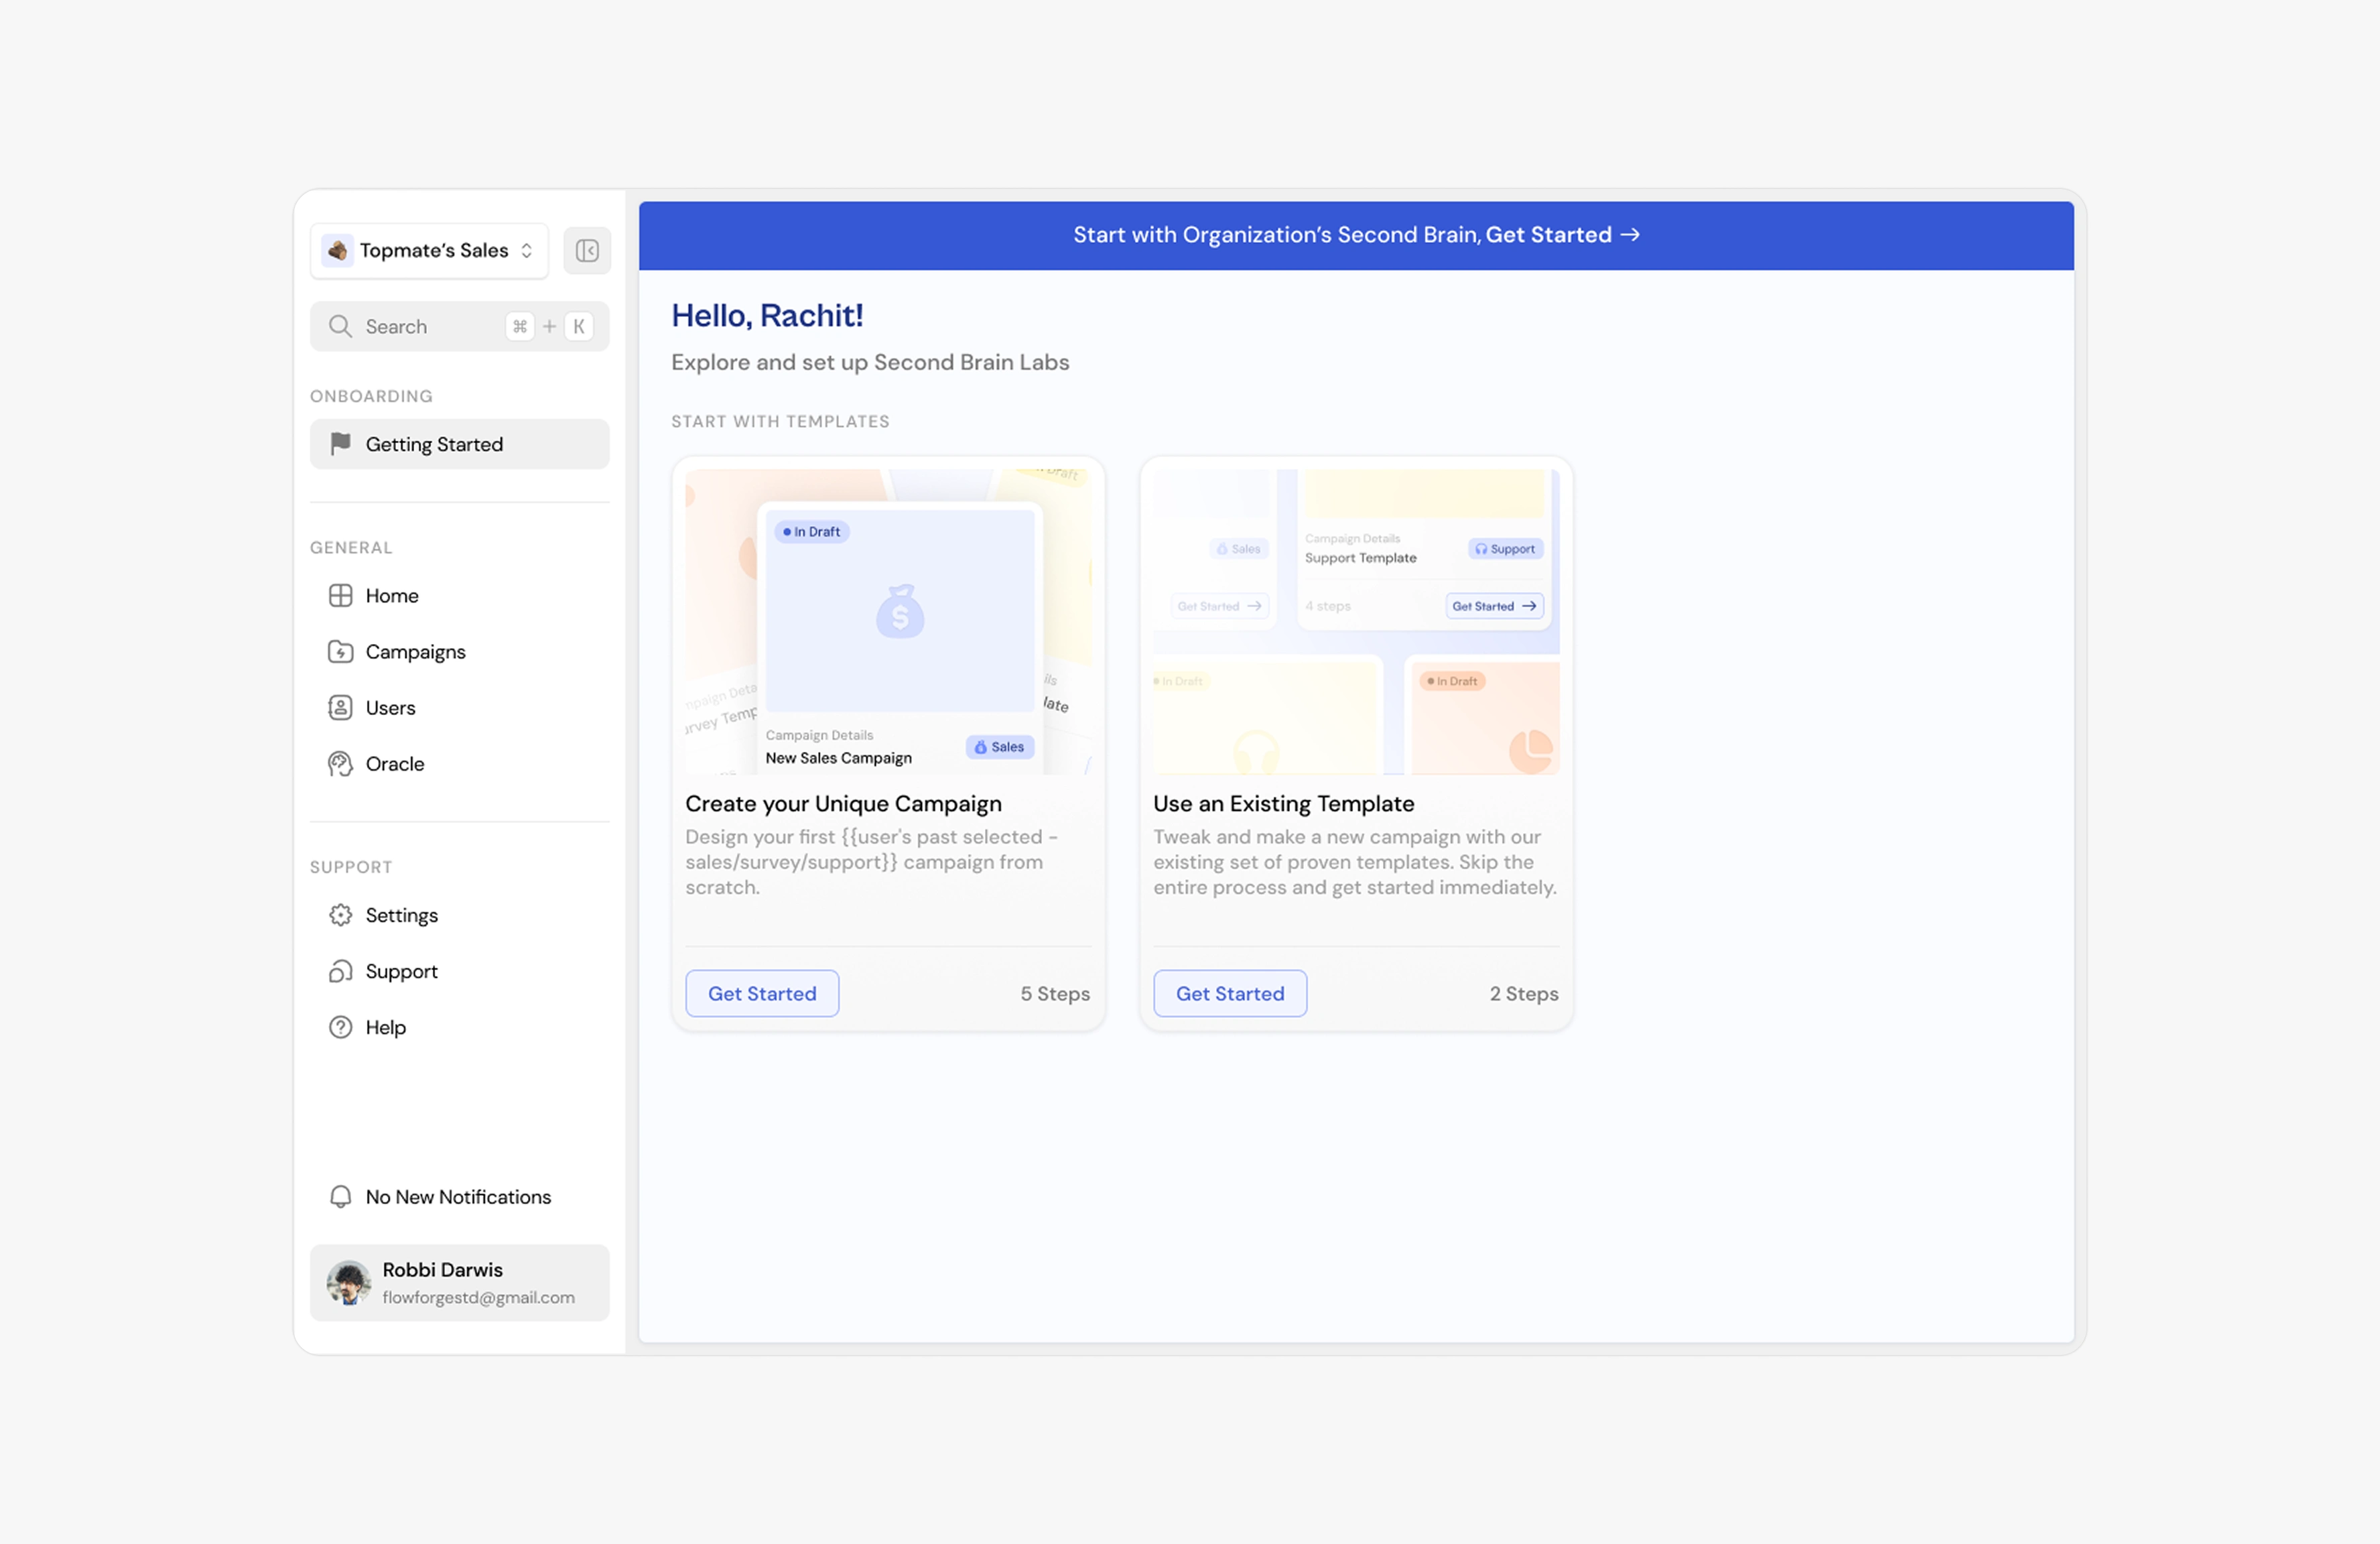Click the Second Brain Get Started banner link
Image resolution: width=2380 pixels, height=1544 pixels.
click(x=1561, y=234)
